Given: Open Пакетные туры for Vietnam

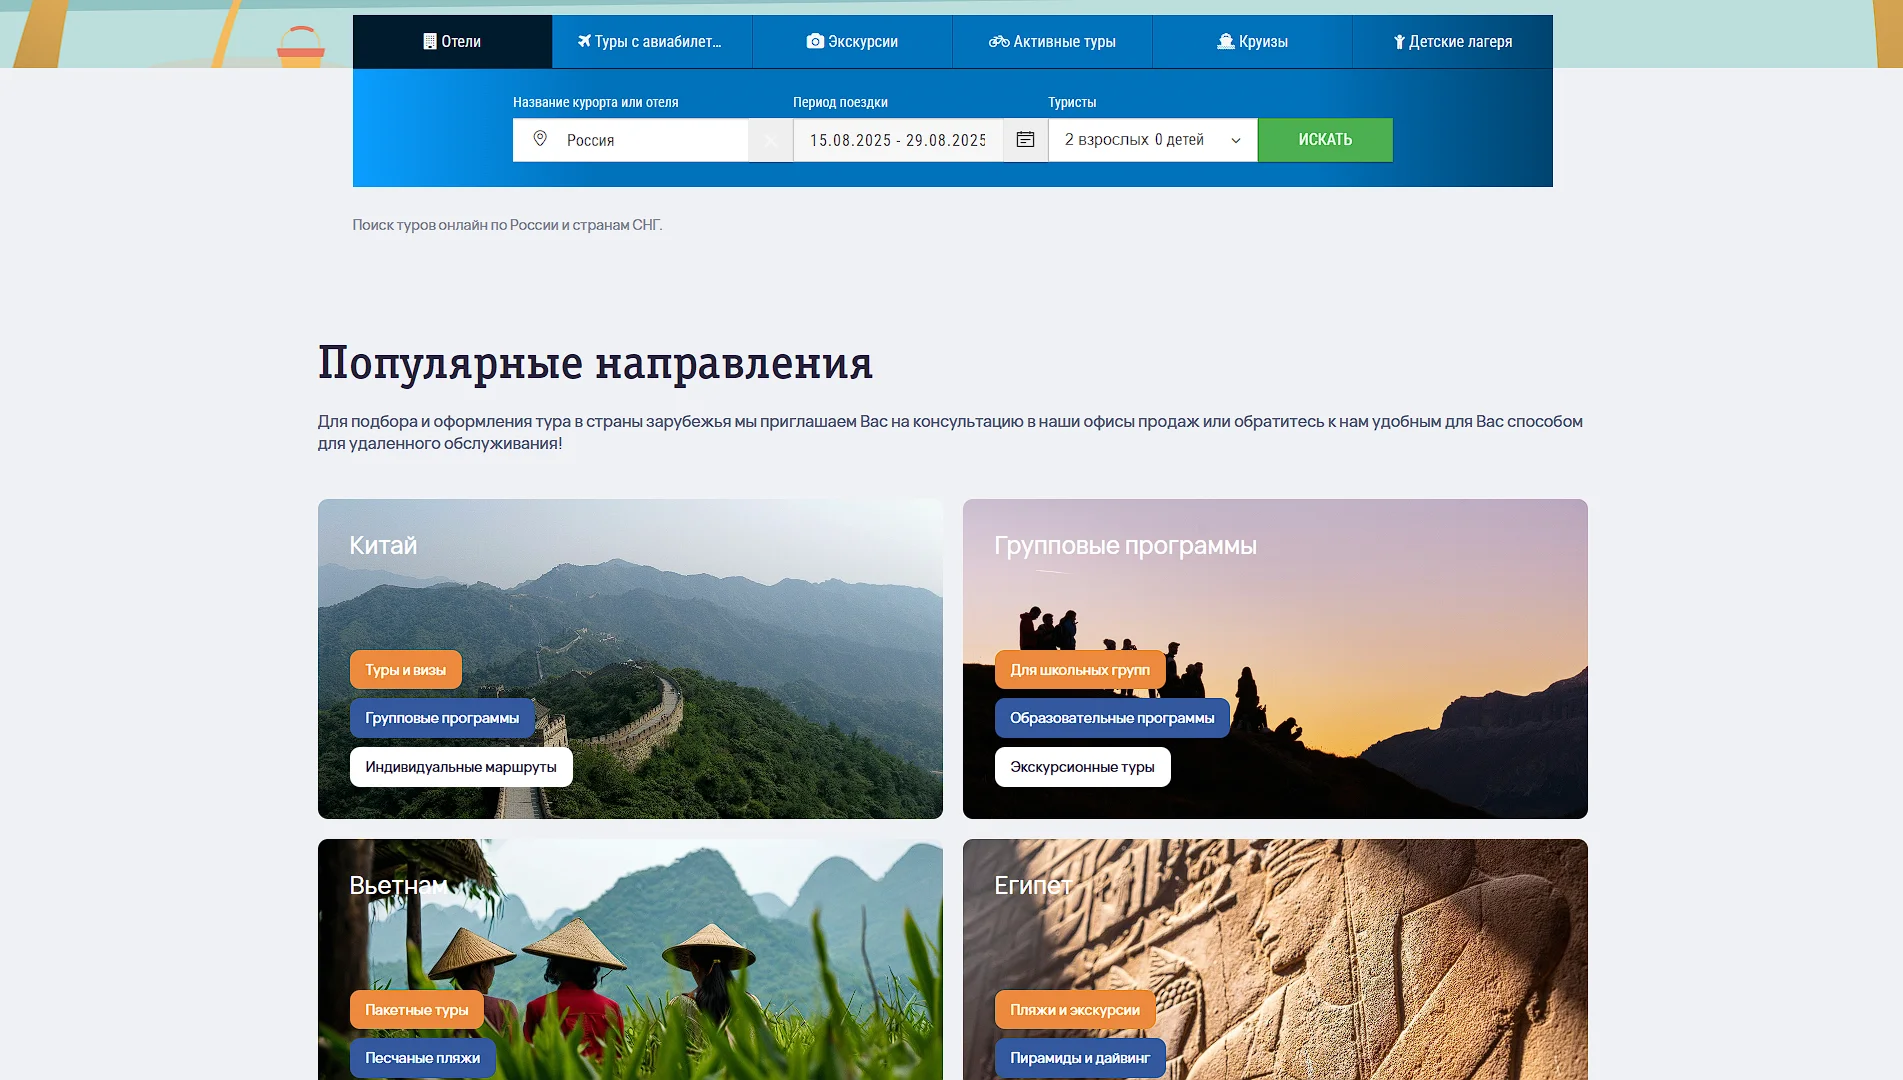Looking at the screenshot, I should [x=417, y=1010].
